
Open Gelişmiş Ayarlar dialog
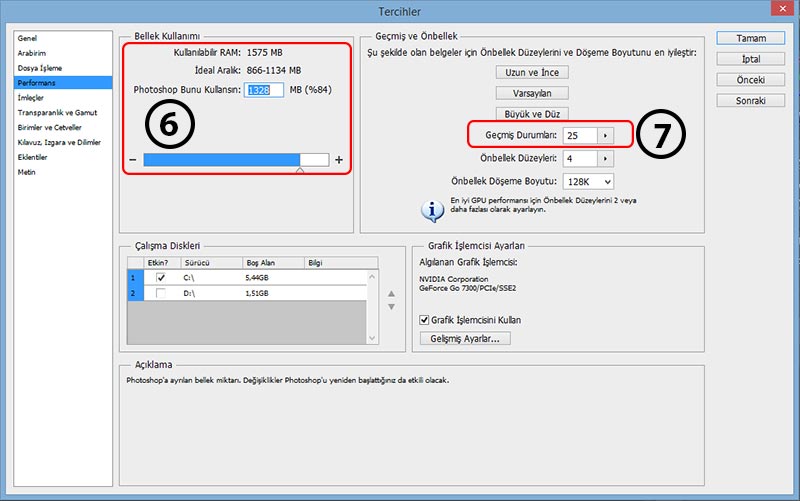[465, 339]
